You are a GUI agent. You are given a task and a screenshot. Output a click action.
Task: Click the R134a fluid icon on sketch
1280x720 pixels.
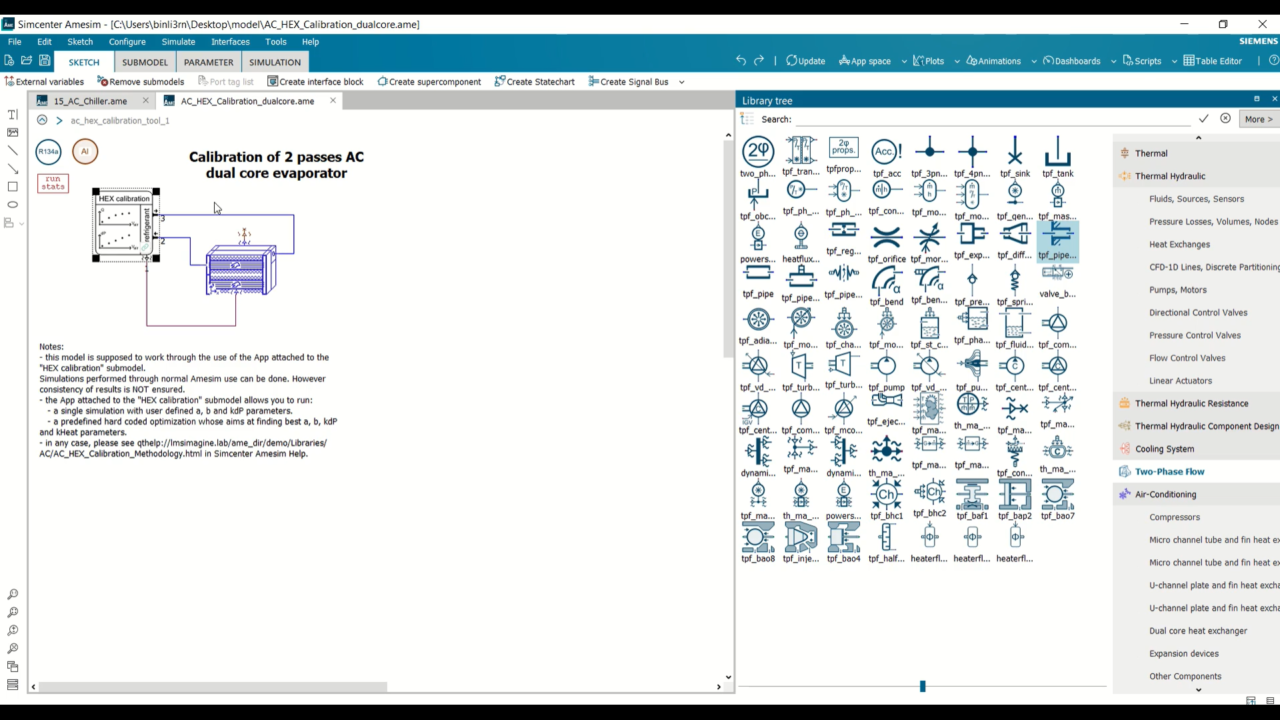click(x=48, y=152)
